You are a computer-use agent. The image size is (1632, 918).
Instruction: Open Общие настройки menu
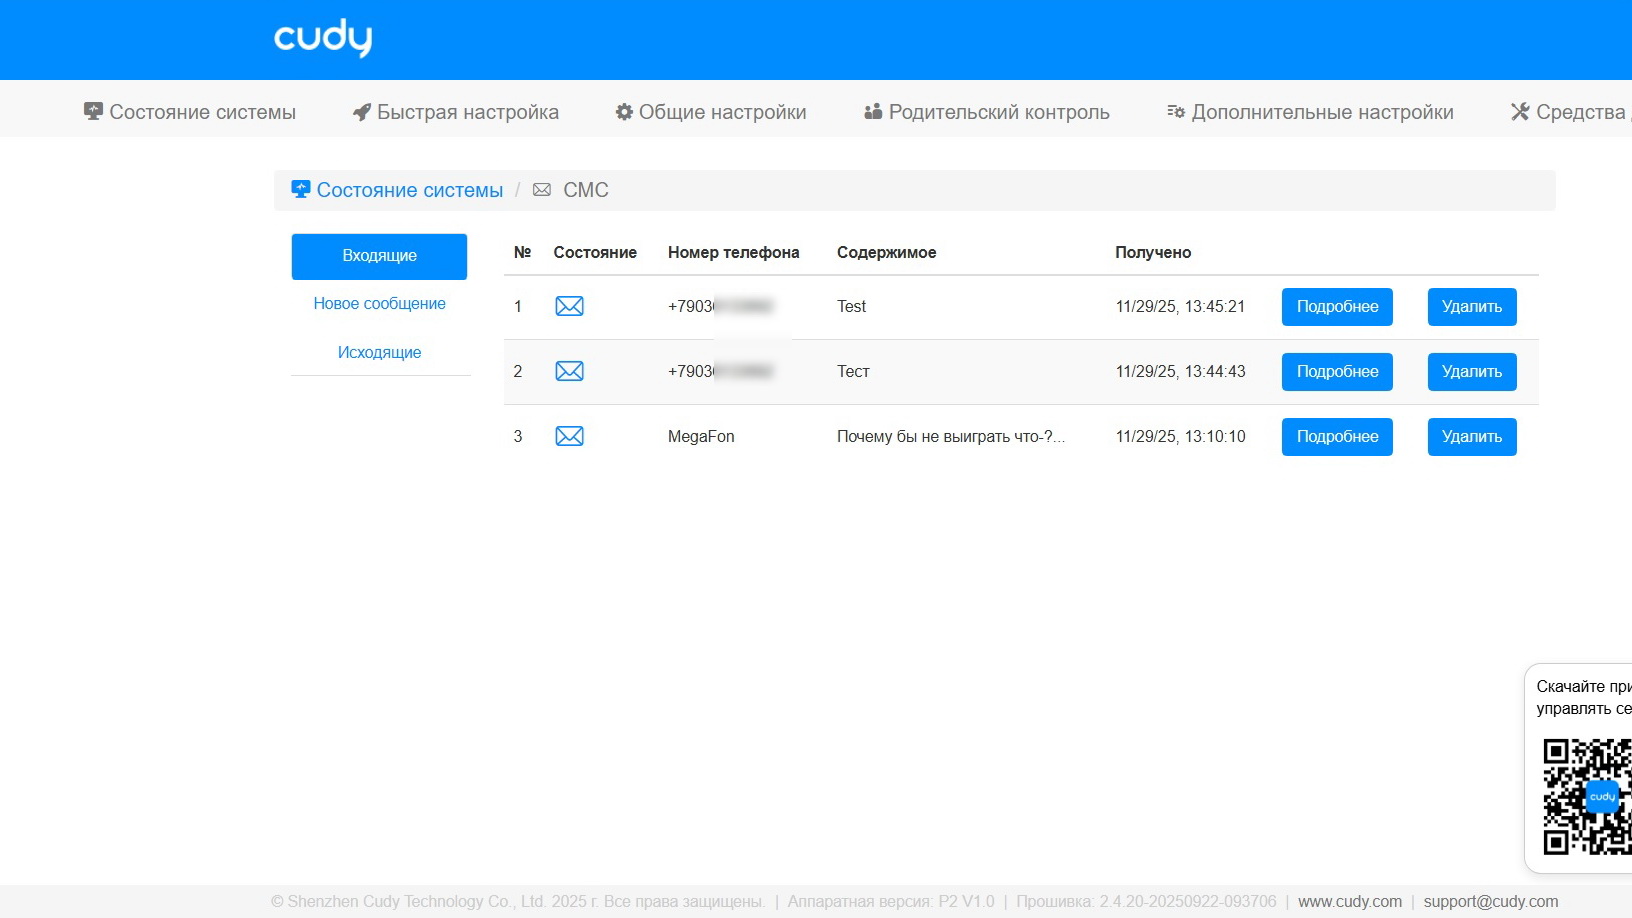[x=711, y=112]
